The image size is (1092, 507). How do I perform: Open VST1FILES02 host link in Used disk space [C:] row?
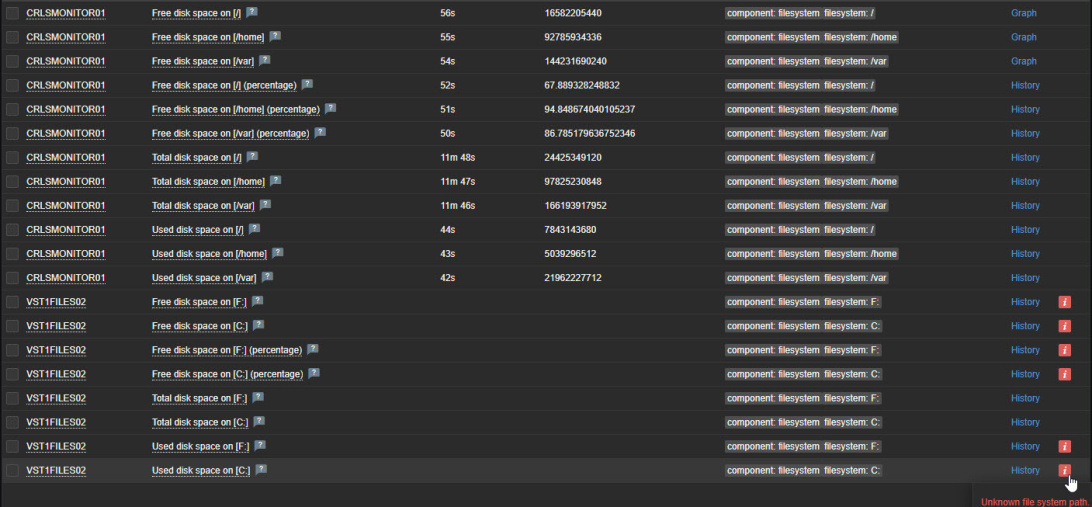tap(56, 470)
